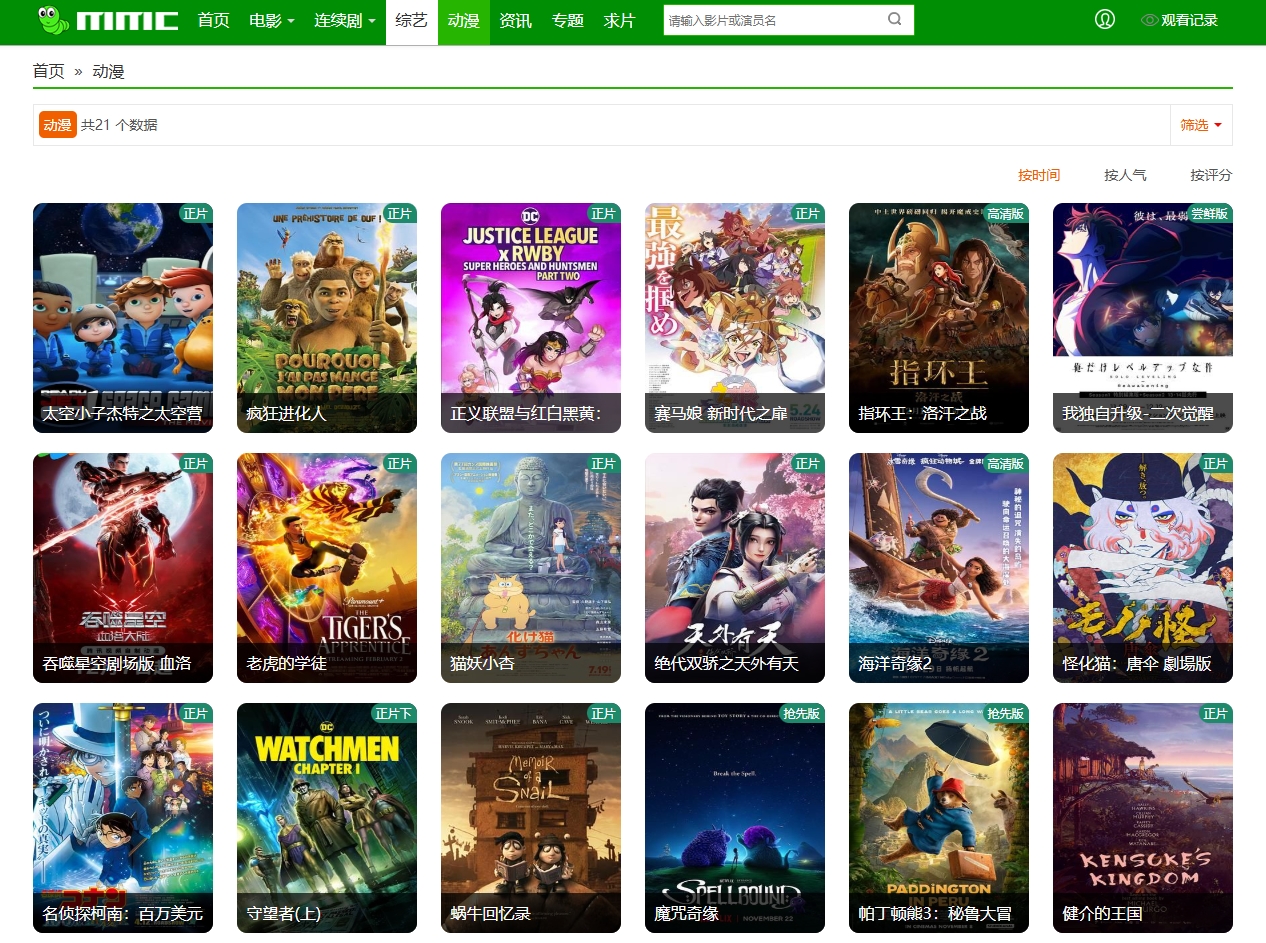1266x943 pixels.
Task: Click the search magnifier icon
Action: [895, 19]
